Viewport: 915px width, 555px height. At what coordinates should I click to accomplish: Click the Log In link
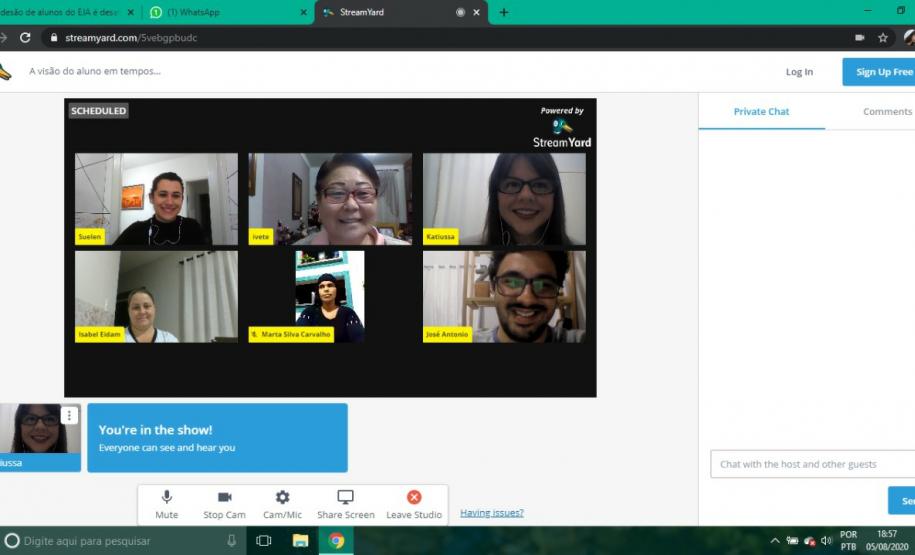799,72
